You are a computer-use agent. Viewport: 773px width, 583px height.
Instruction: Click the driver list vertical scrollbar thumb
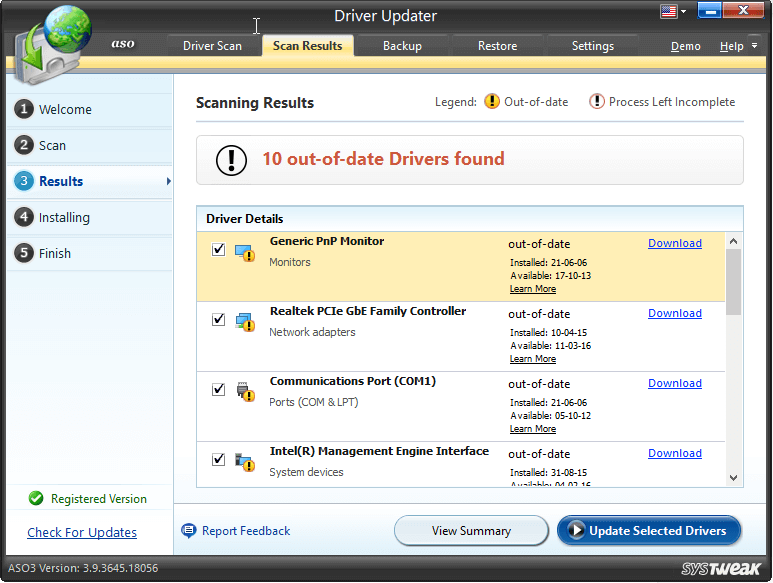(733, 280)
